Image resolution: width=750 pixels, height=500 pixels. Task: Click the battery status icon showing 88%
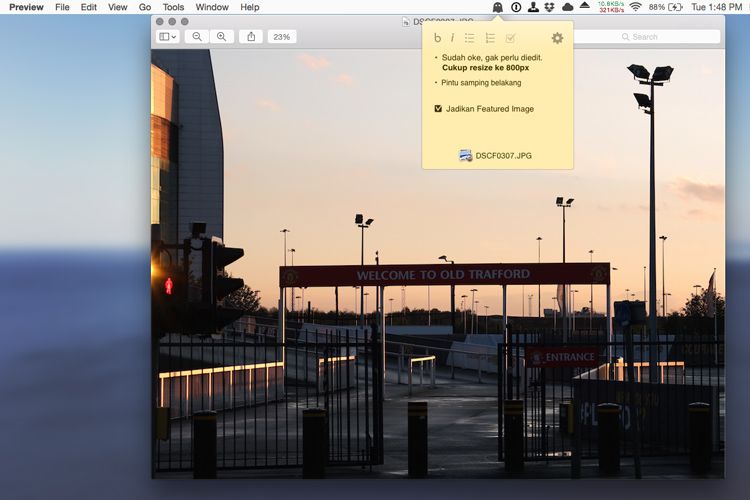tap(666, 7)
